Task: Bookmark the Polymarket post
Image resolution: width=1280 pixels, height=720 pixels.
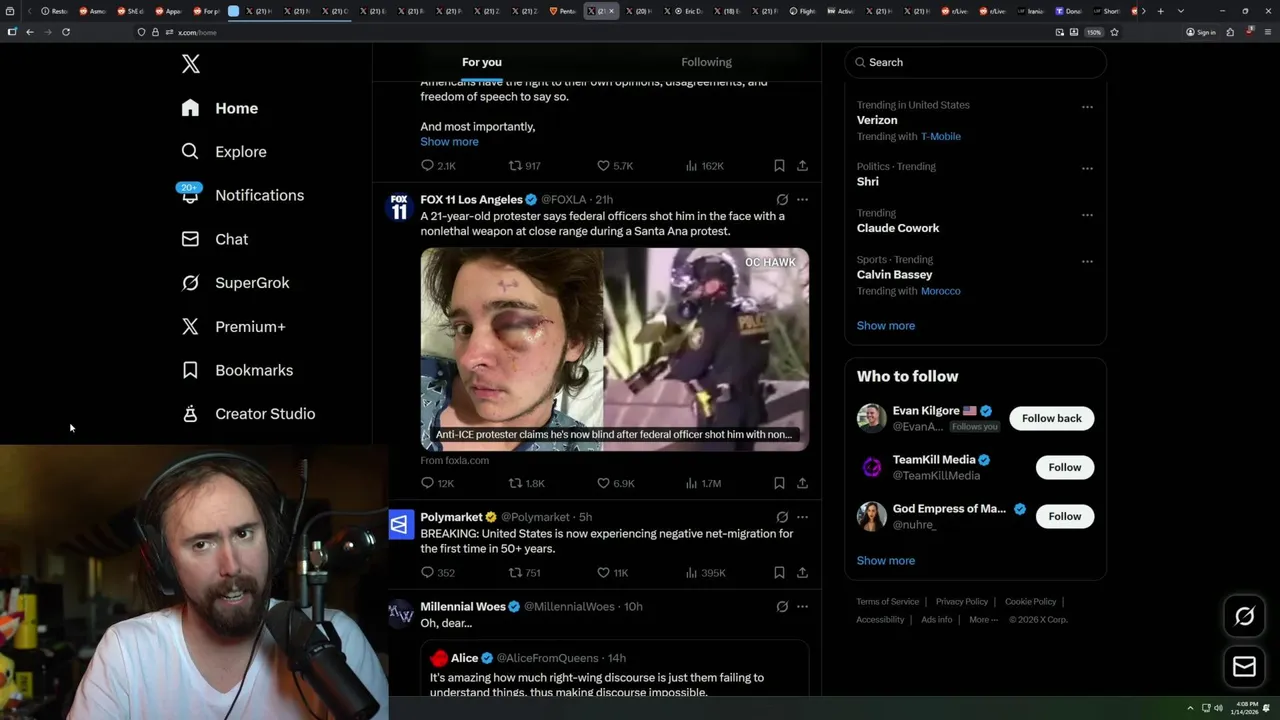Action: click(779, 573)
